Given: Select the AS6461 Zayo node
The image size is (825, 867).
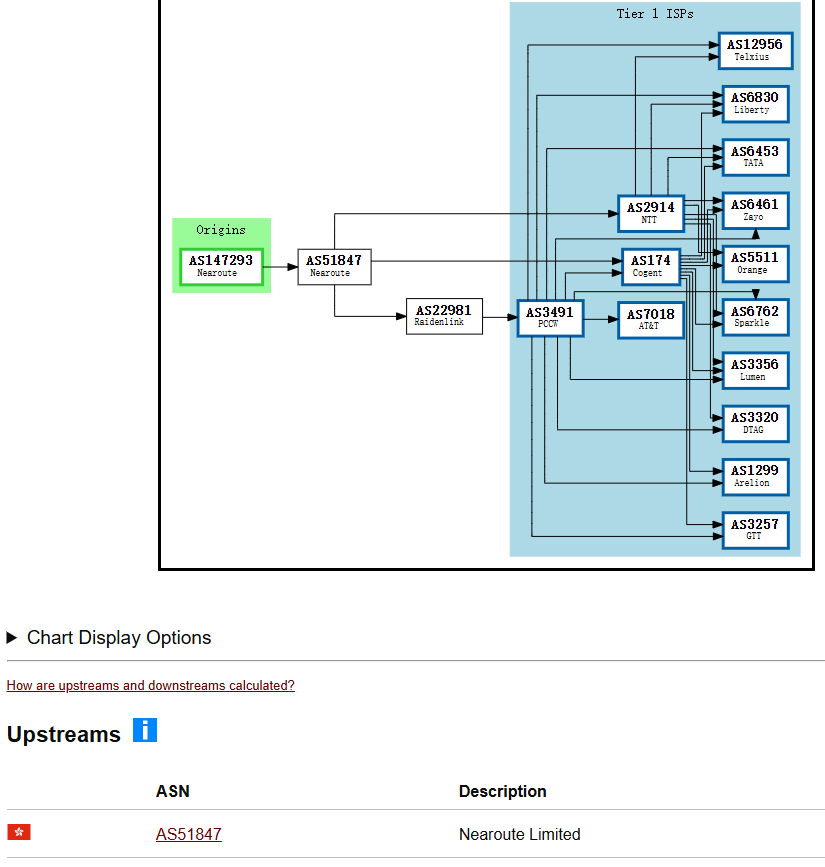Looking at the screenshot, I should point(755,210).
